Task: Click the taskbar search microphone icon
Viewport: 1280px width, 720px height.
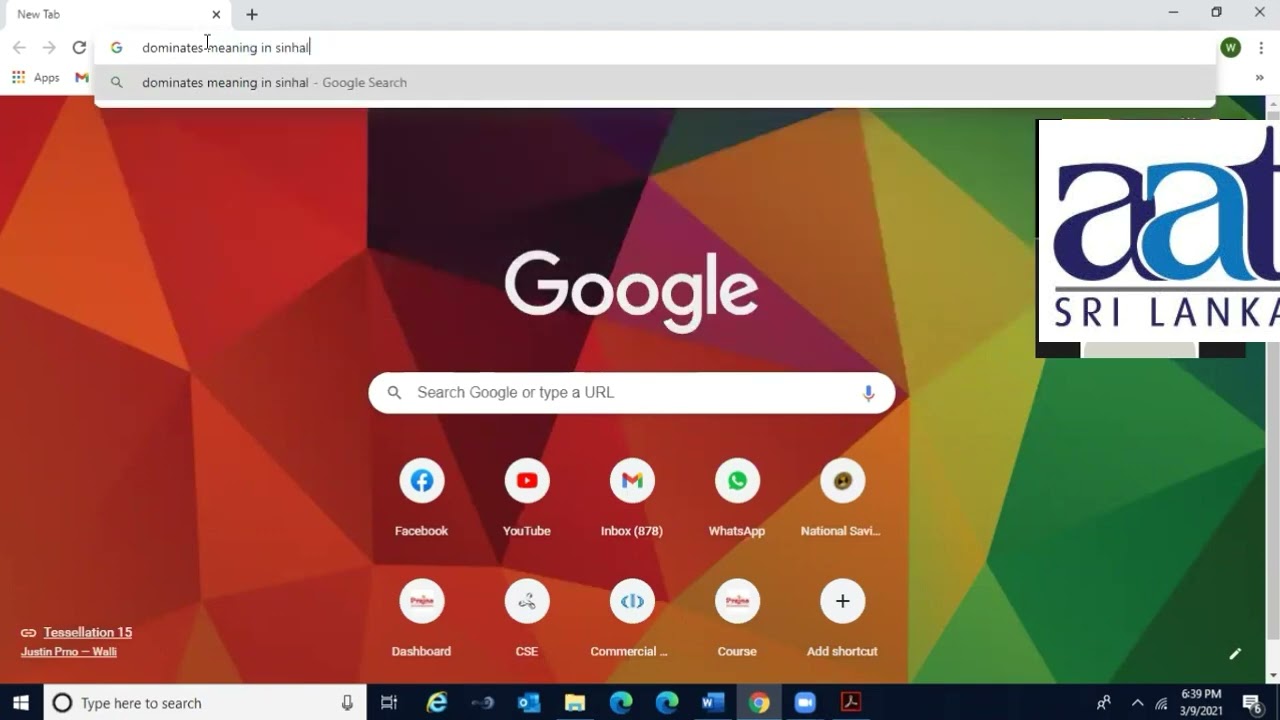Action: coord(347,703)
